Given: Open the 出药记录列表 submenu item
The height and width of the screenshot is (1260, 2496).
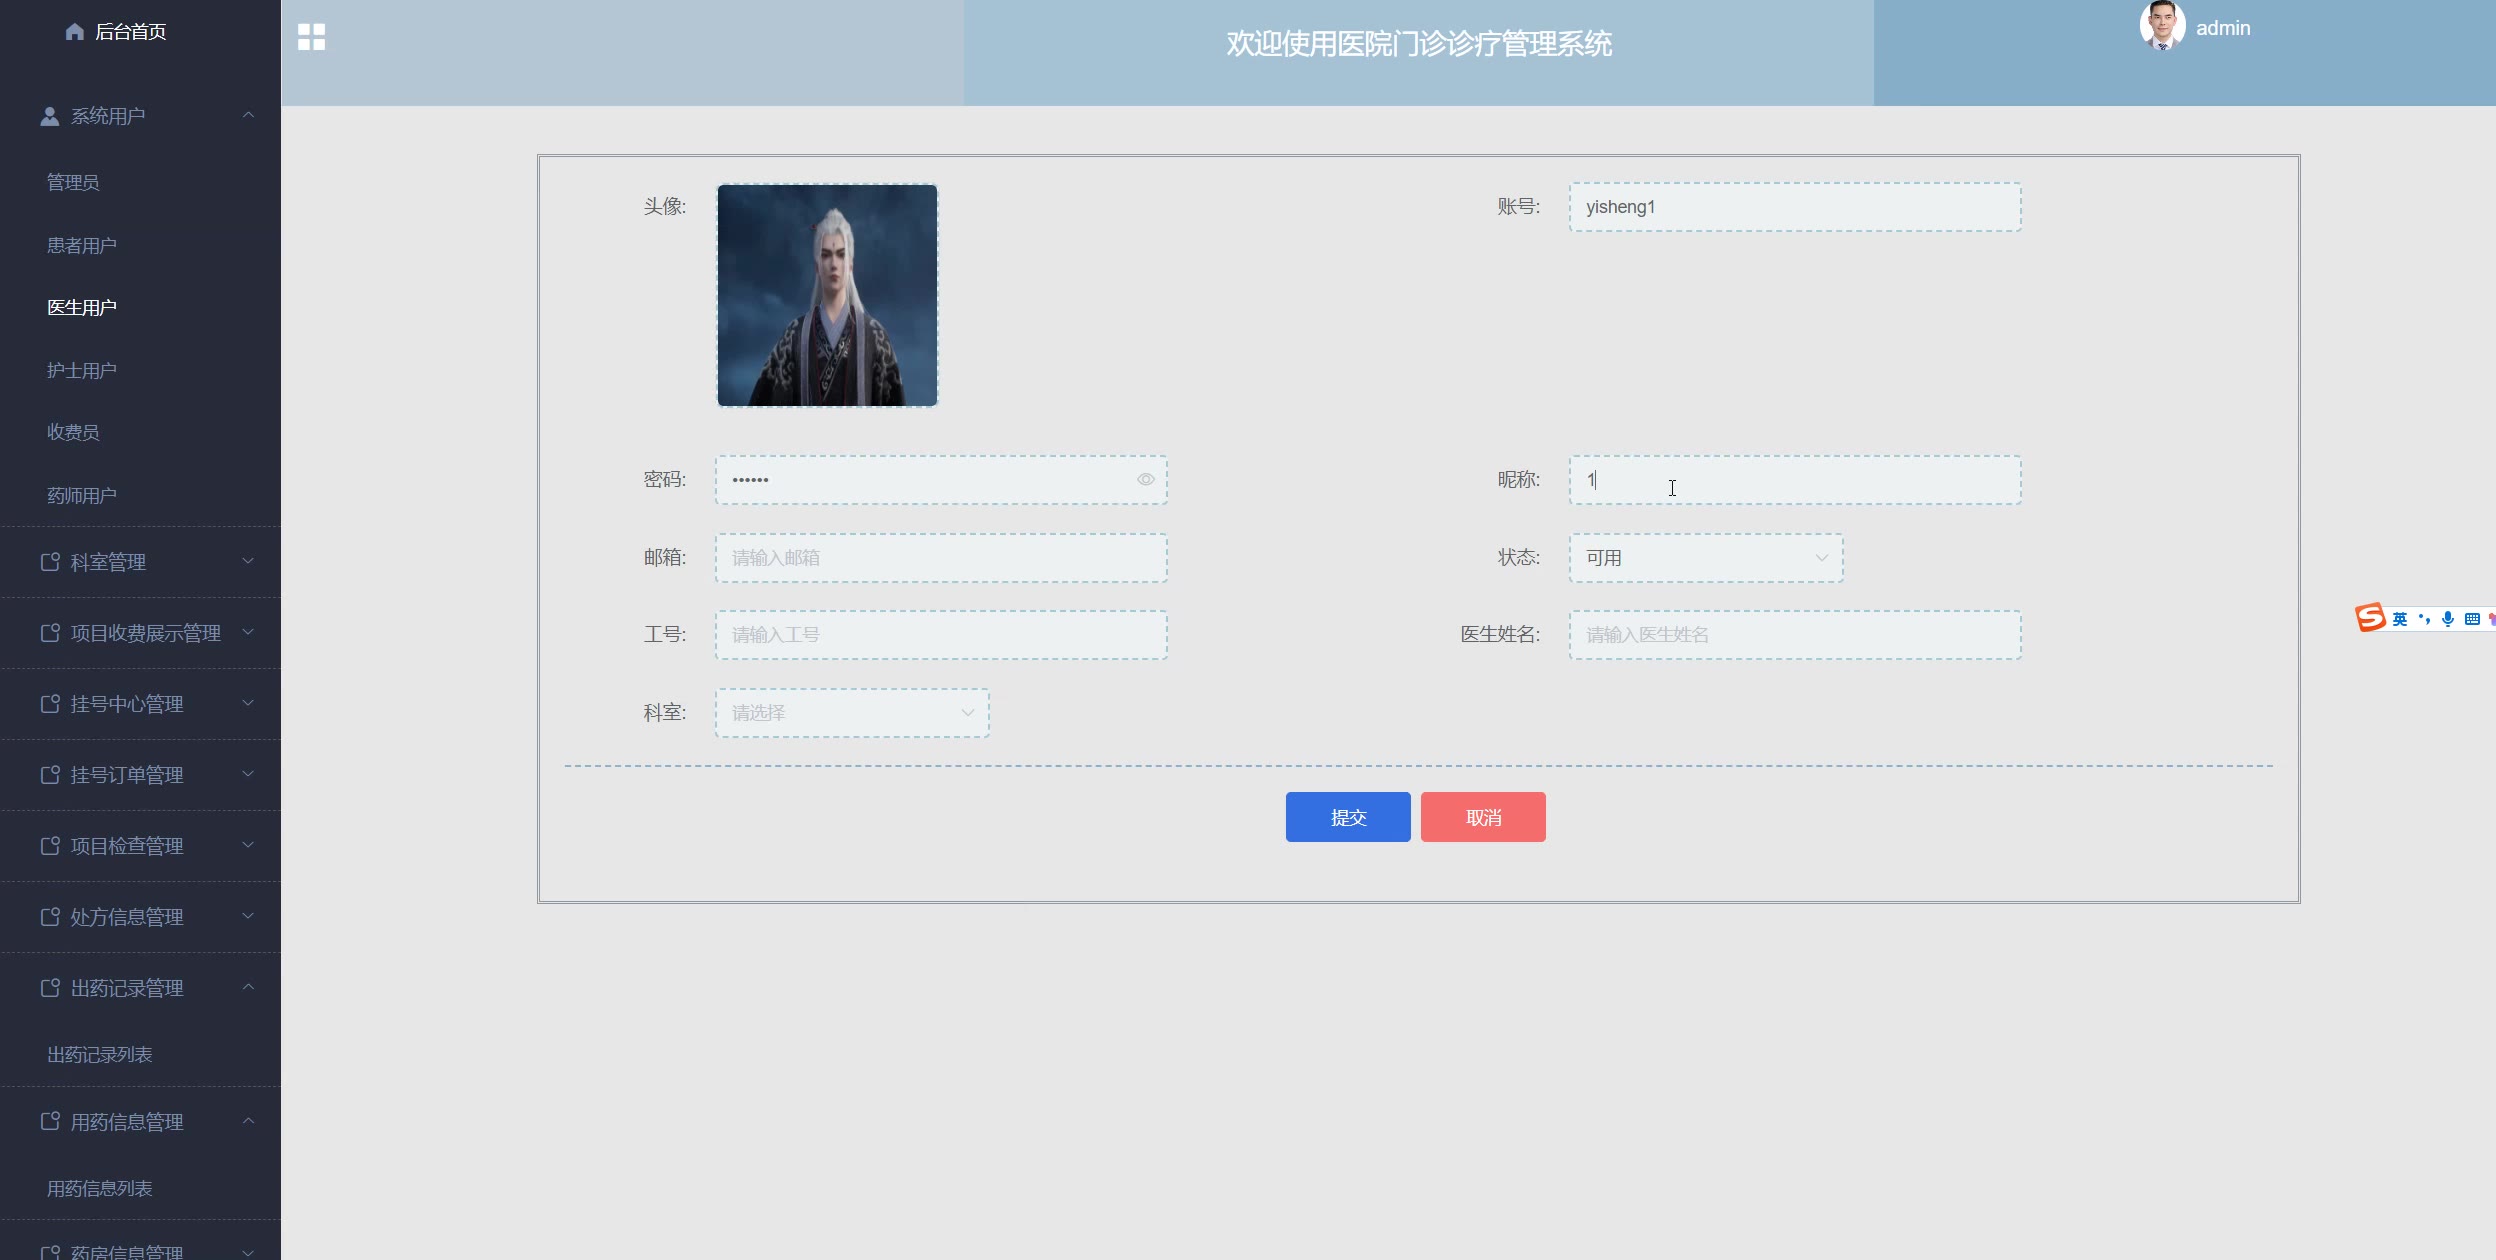Looking at the screenshot, I should pos(100,1054).
